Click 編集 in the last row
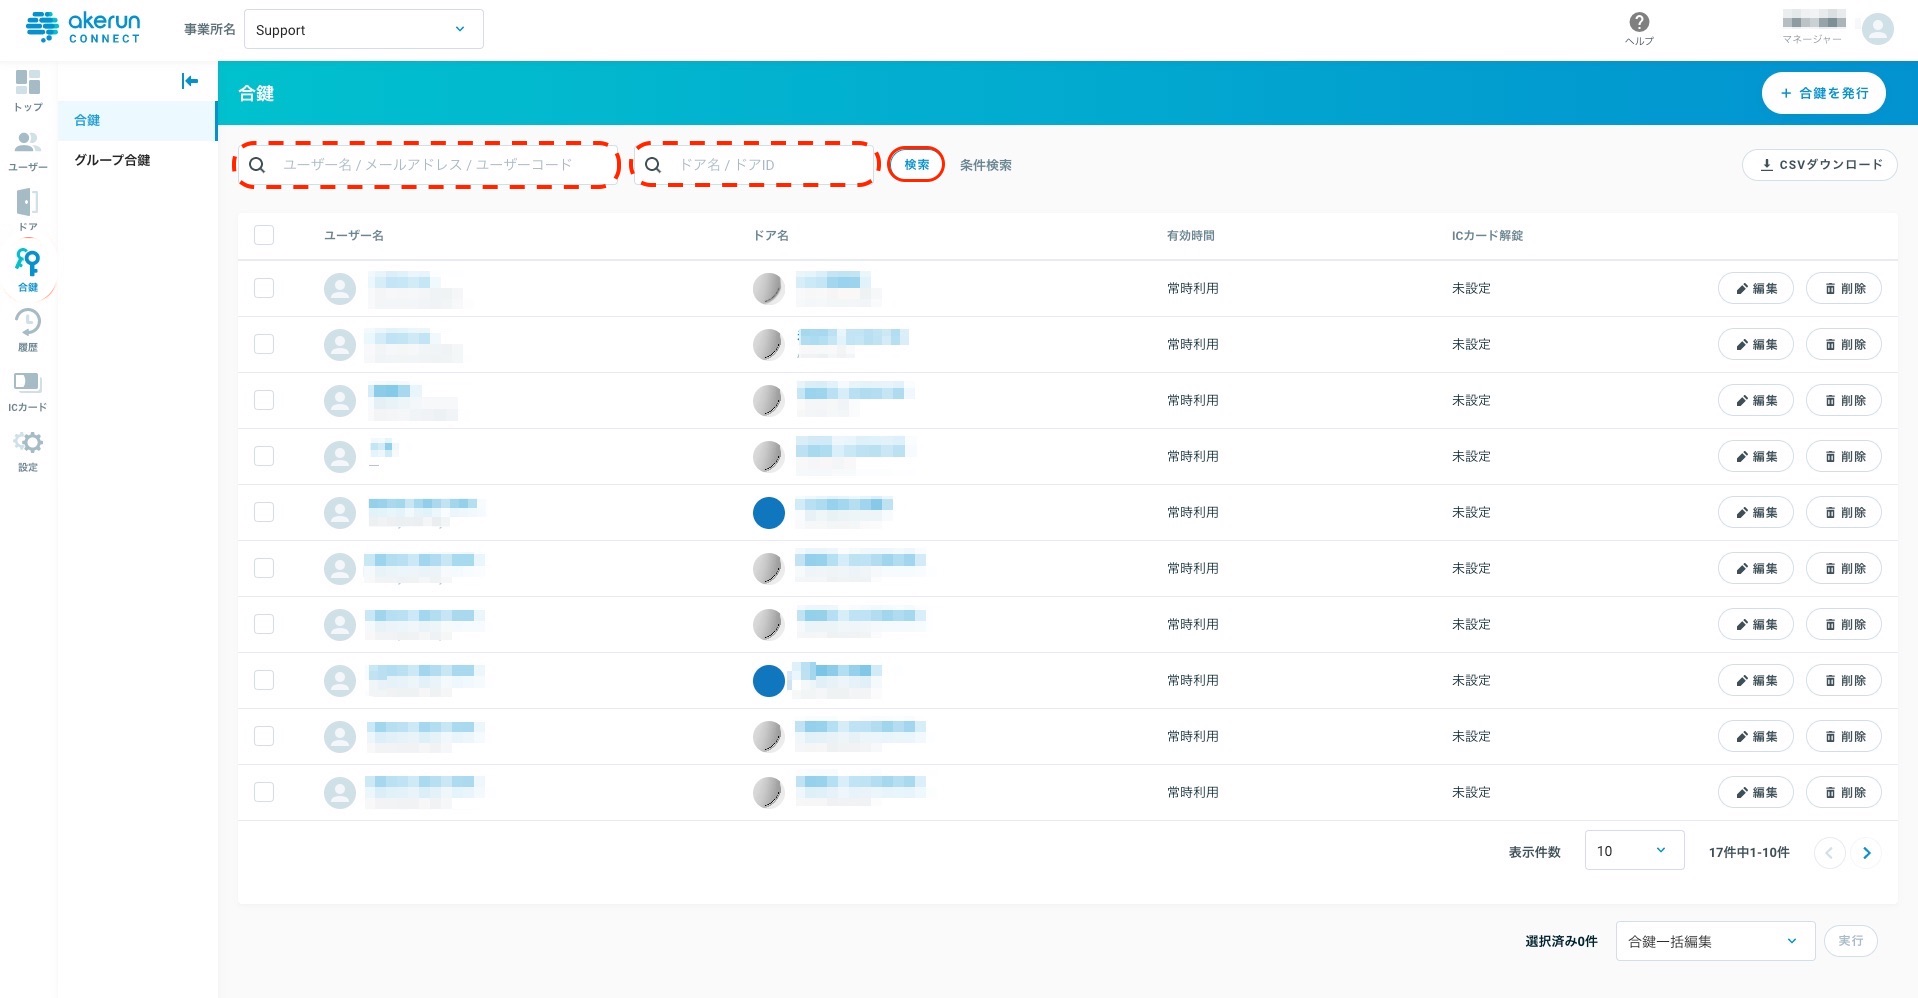Screen dimensions: 1918x998 pos(1756,792)
